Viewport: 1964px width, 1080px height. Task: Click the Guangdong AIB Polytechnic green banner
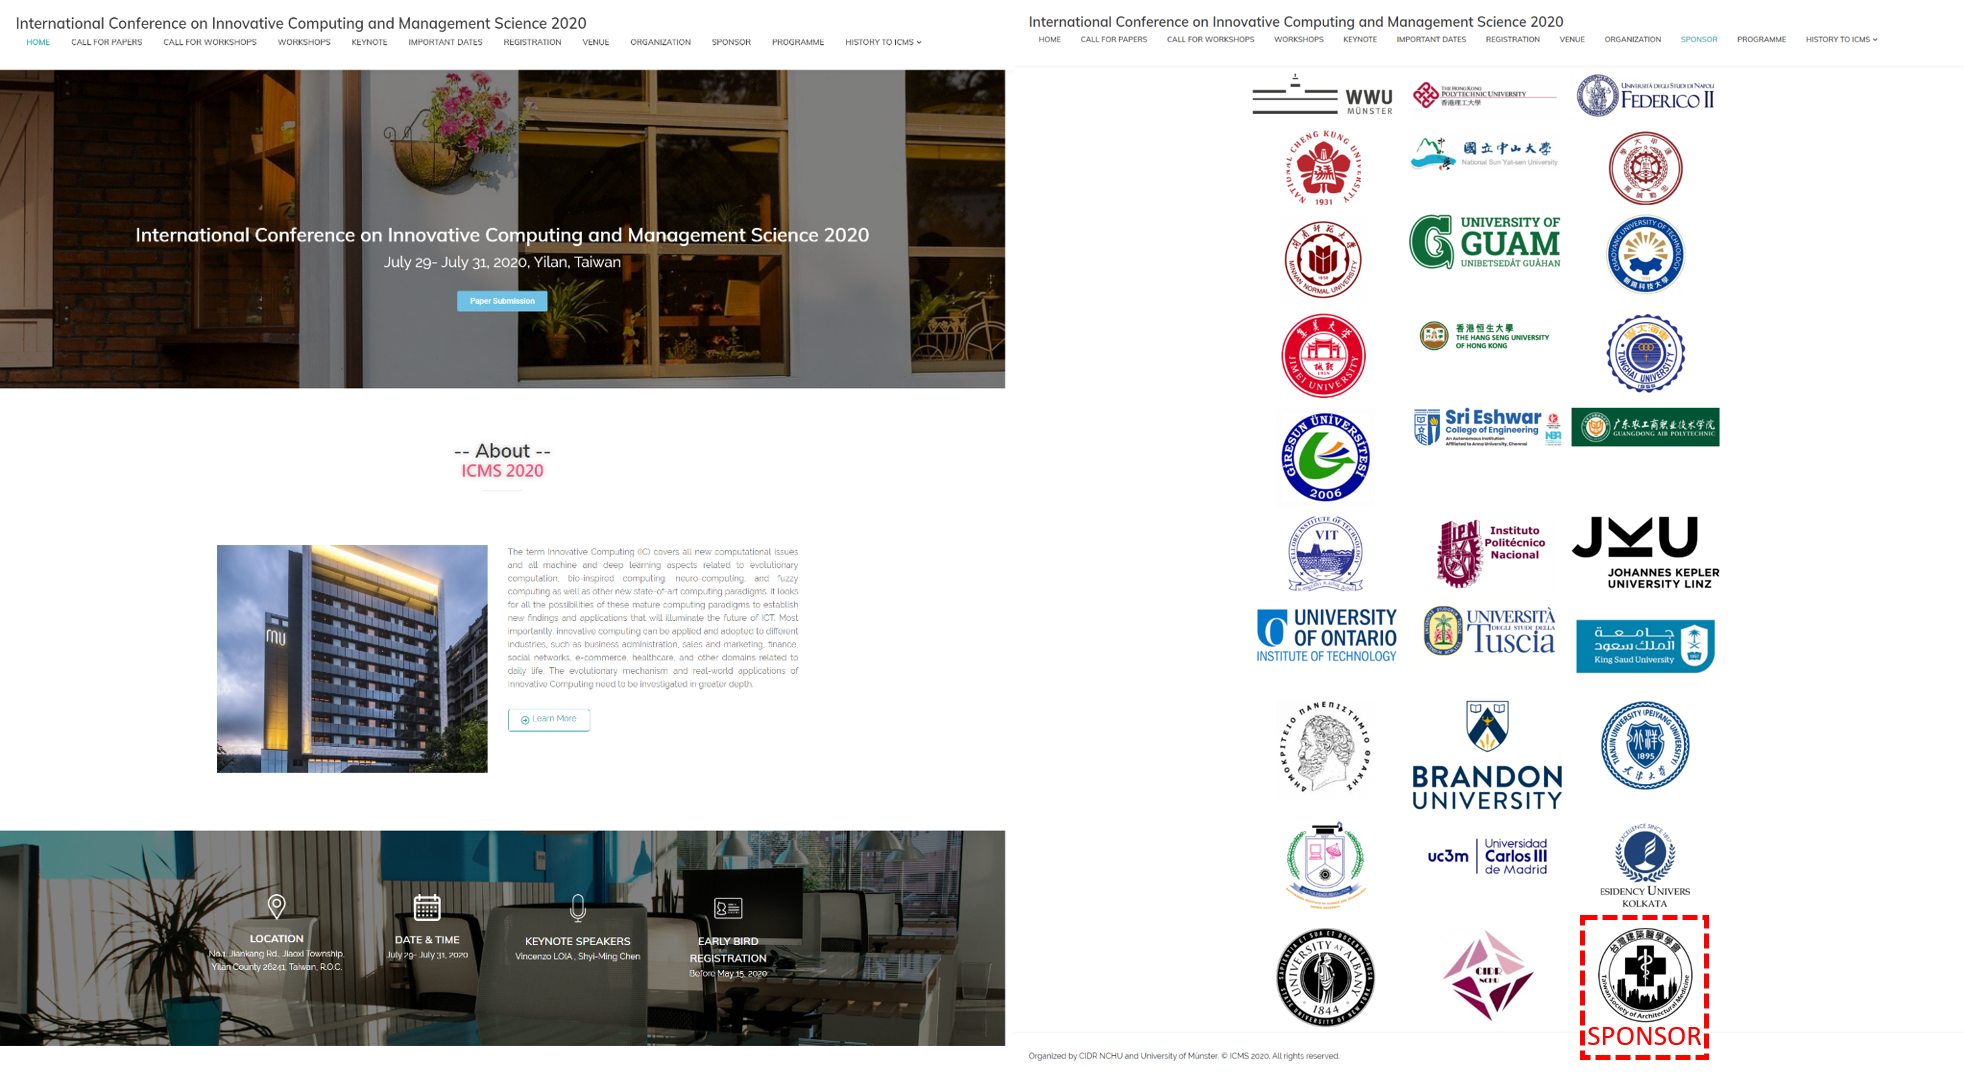tap(1645, 427)
